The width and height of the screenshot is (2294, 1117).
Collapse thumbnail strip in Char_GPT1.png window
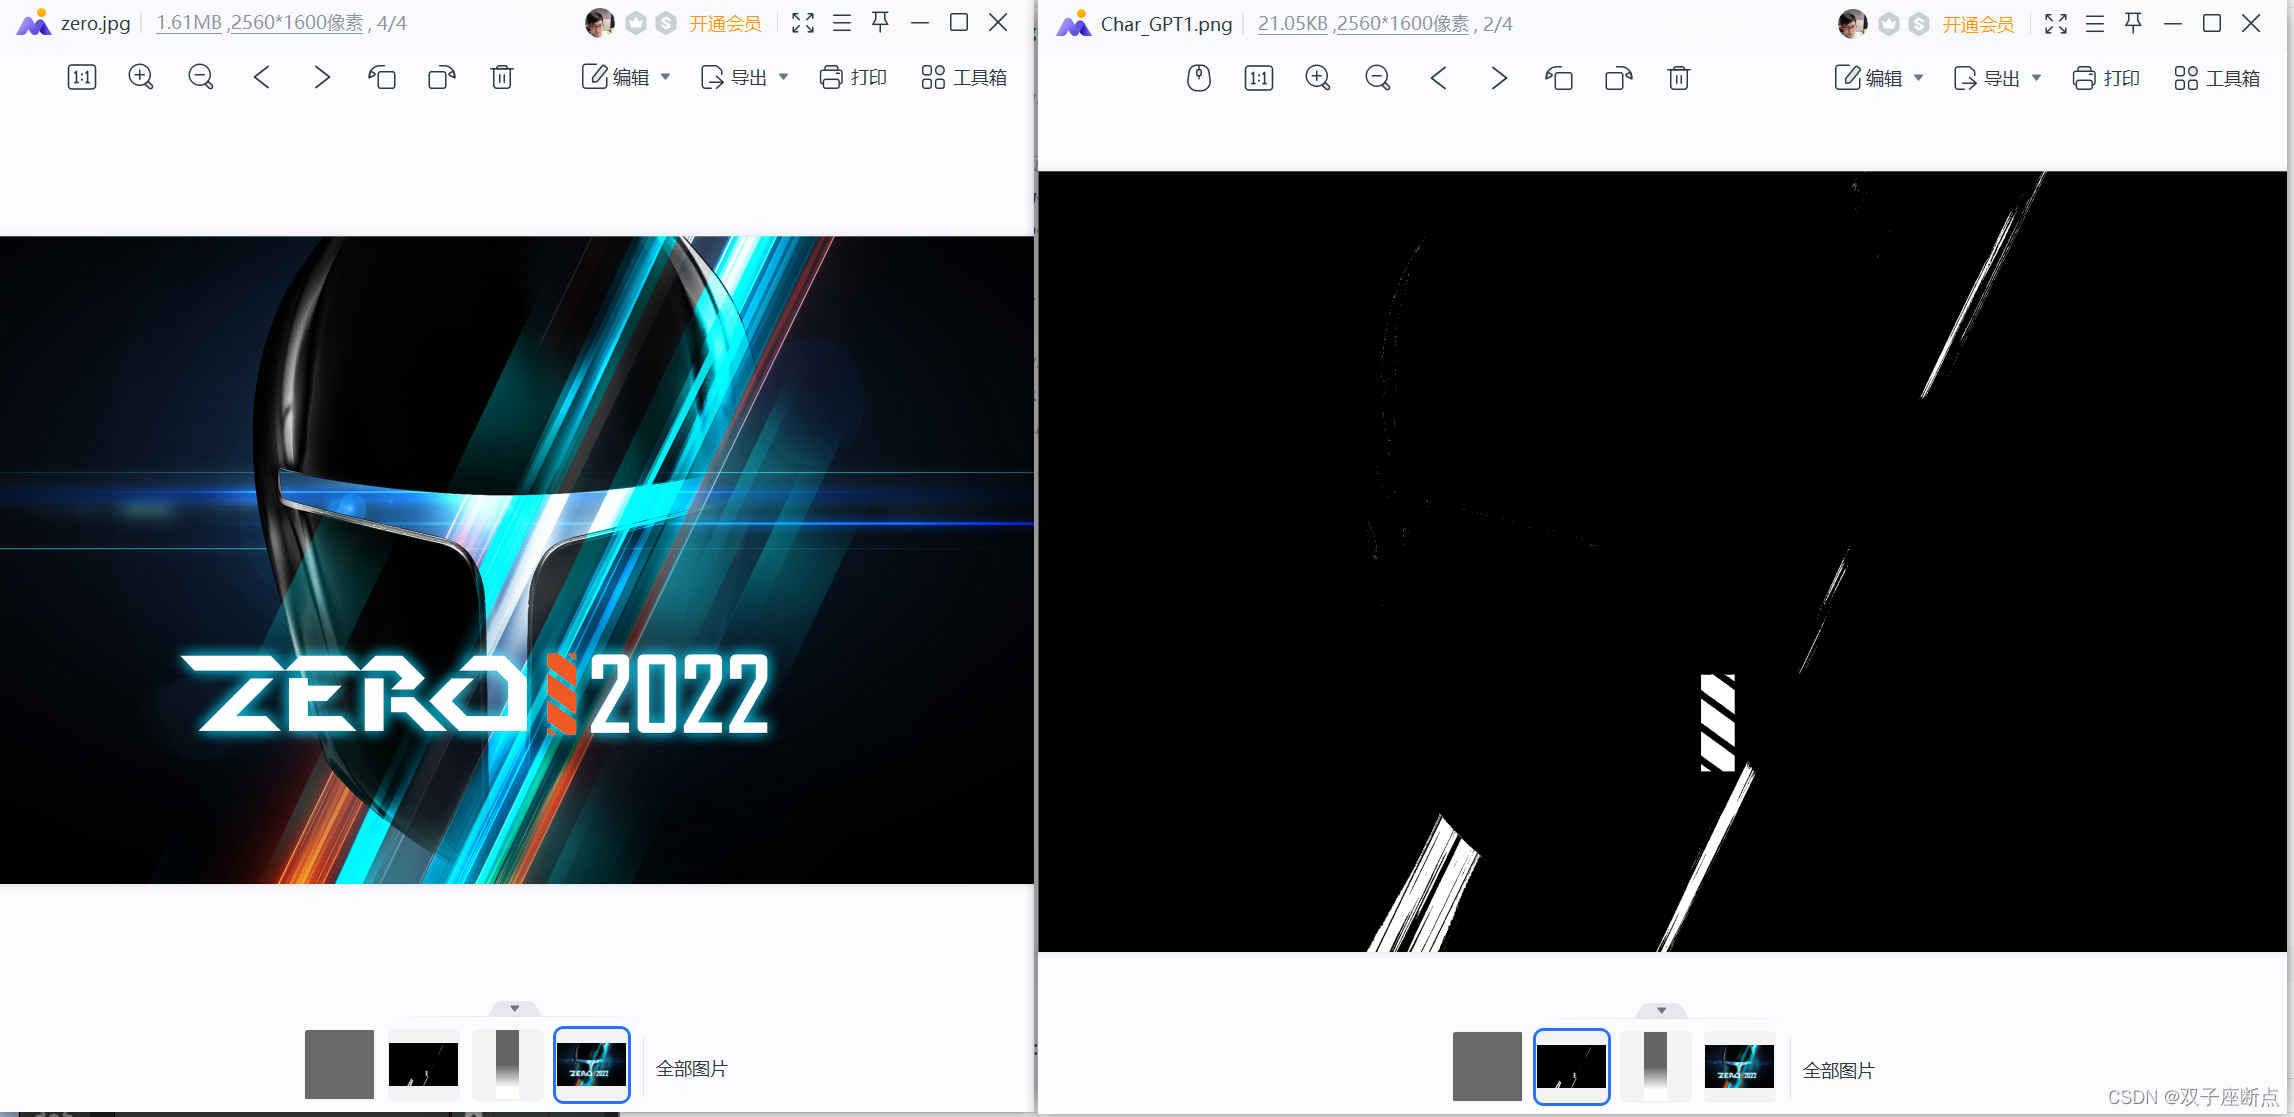pos(1662,1010)
